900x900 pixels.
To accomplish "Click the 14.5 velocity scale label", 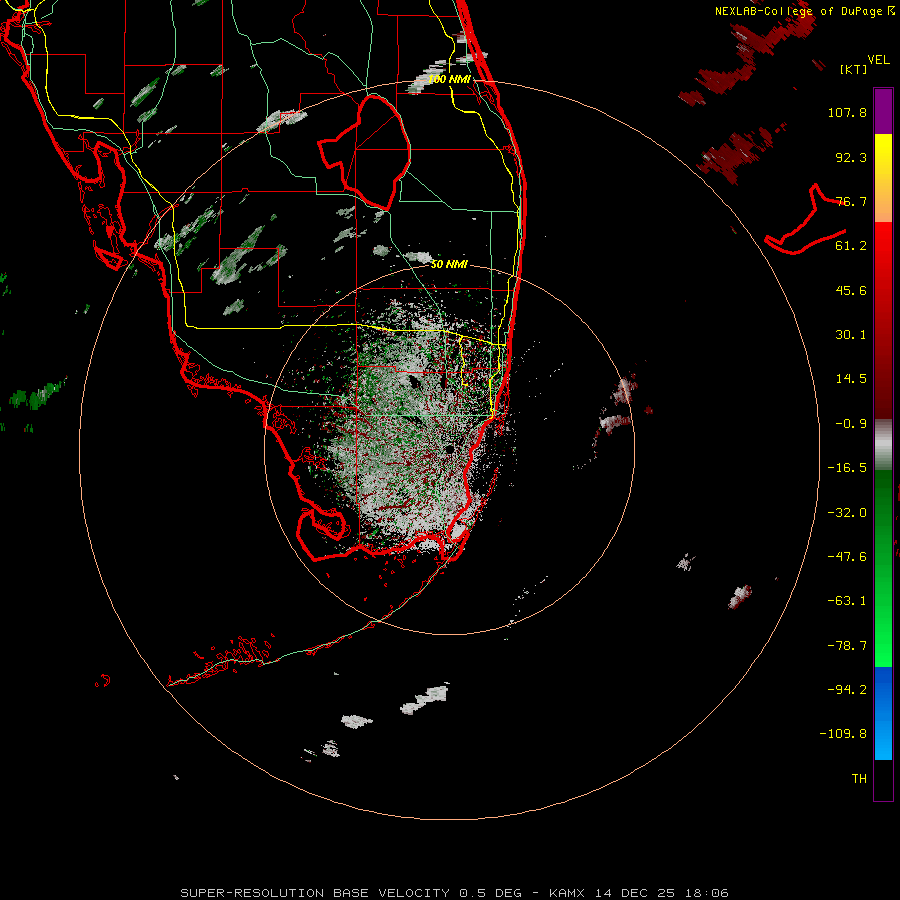I will [x=851, y=379].
